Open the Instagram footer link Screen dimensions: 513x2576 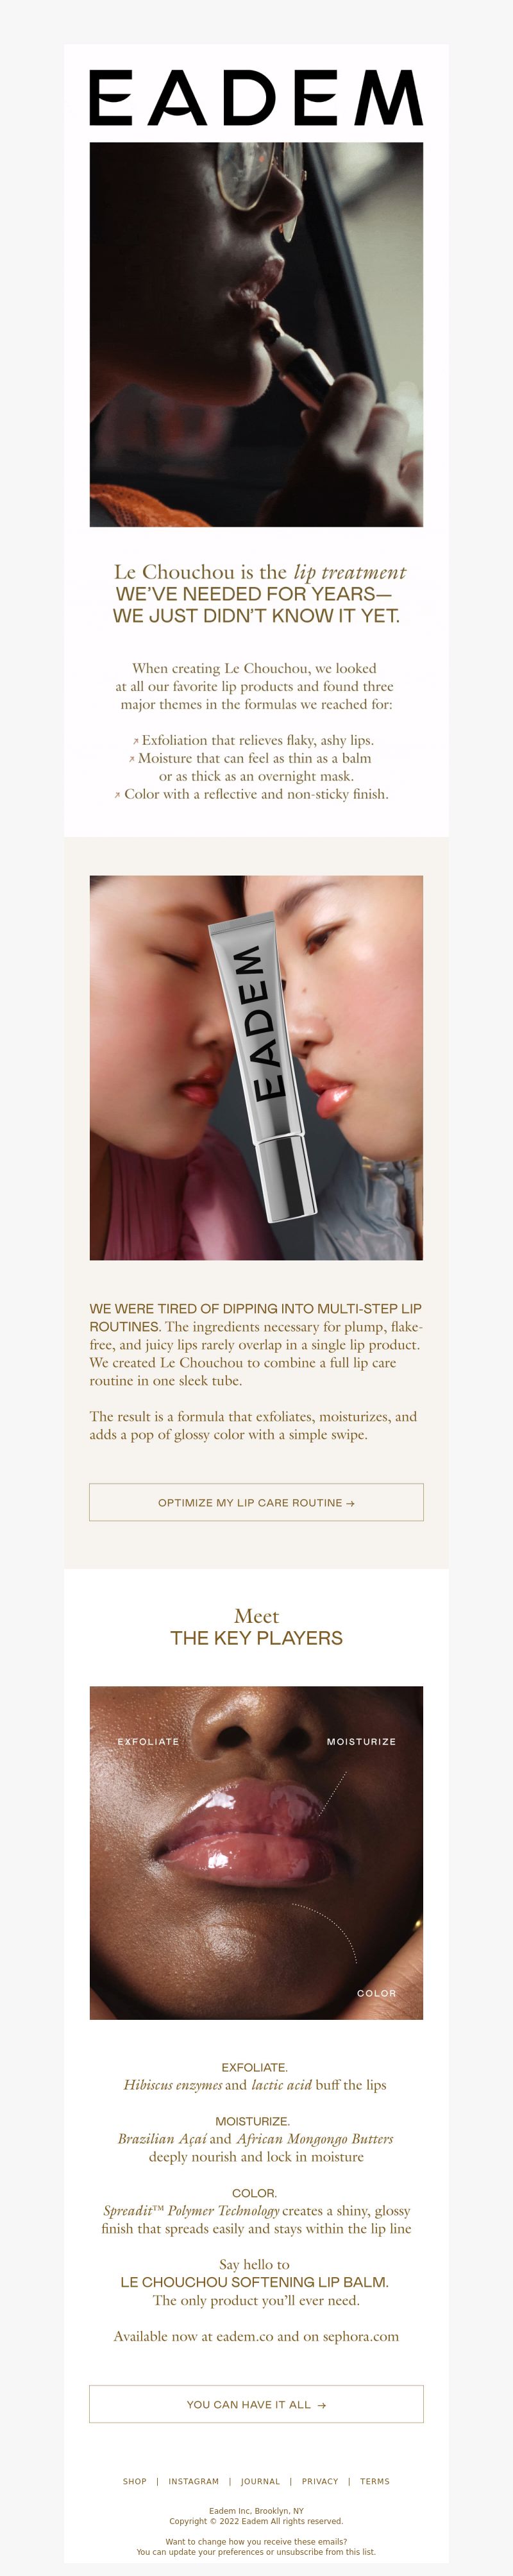tap(194, 2481)
